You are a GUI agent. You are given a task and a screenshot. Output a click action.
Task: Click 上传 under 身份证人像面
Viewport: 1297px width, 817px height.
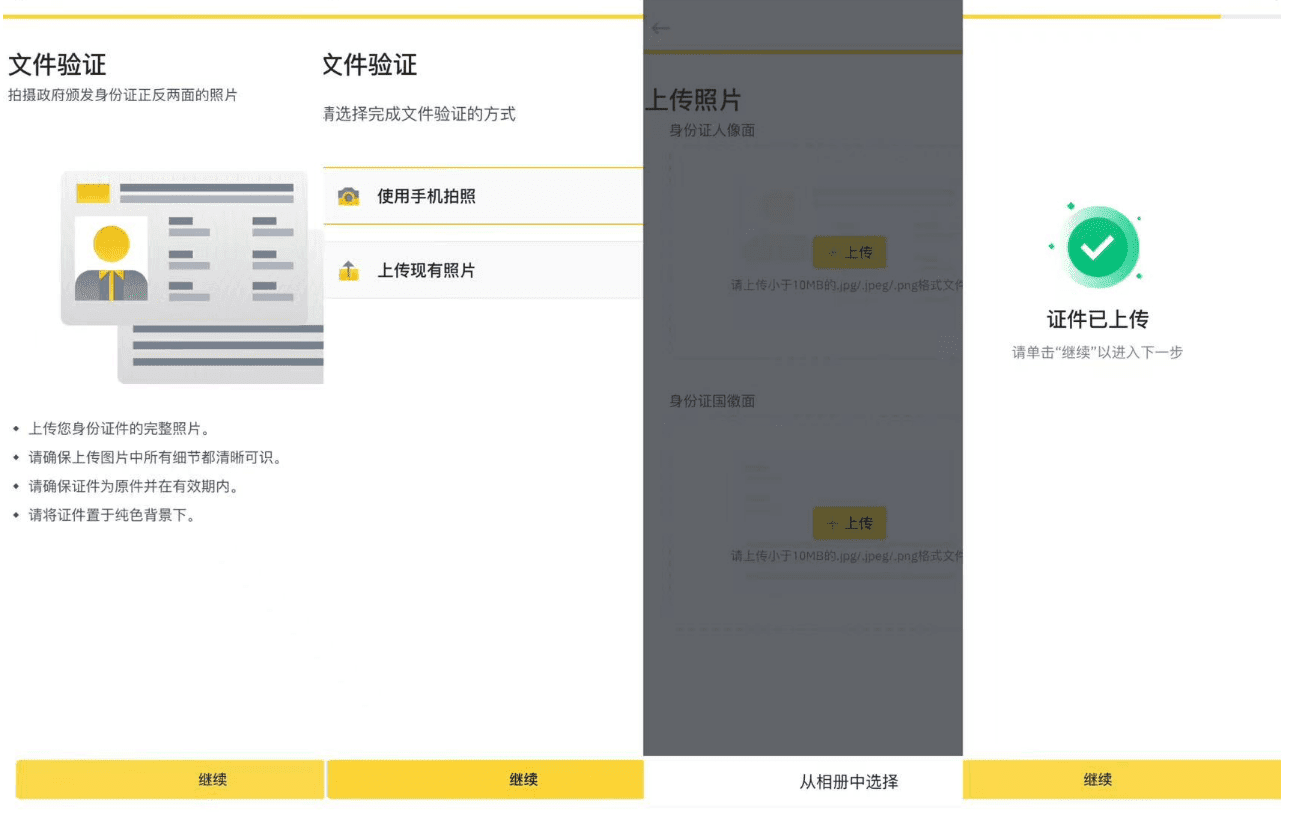point(849,252)
